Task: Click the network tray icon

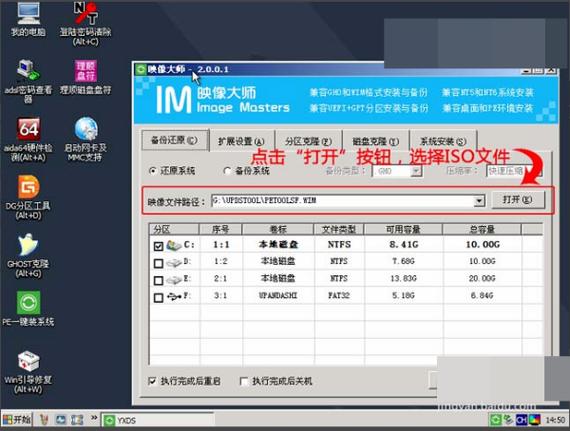Action: click(508, 420)
